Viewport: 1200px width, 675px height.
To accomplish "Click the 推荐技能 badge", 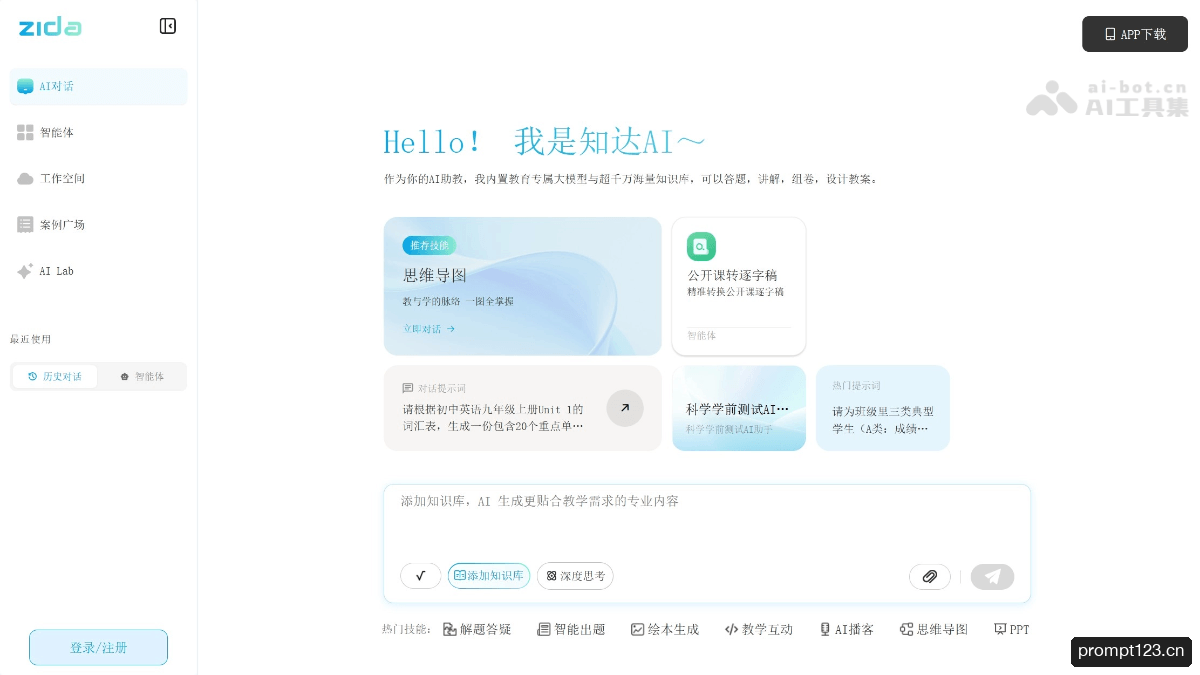I will (x=429, y=245).
